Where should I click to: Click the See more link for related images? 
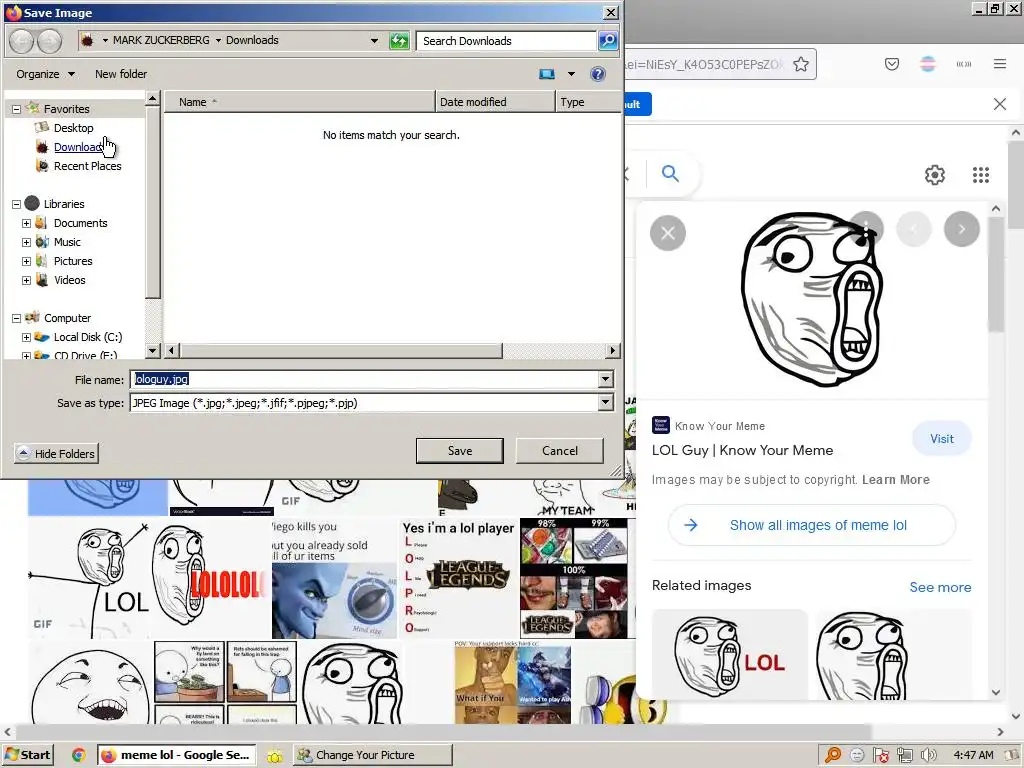point(940,587)
